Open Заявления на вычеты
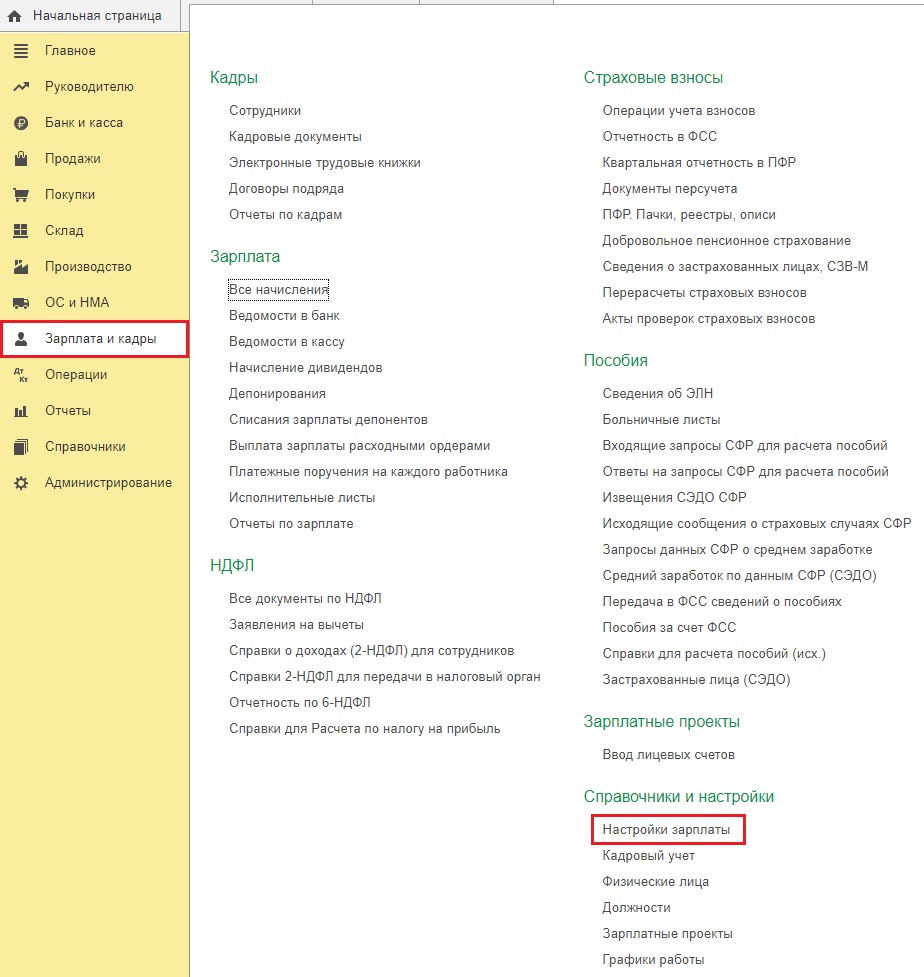This screenshot has width=924, height=977. pyautogui.click(x=297, y=625)
